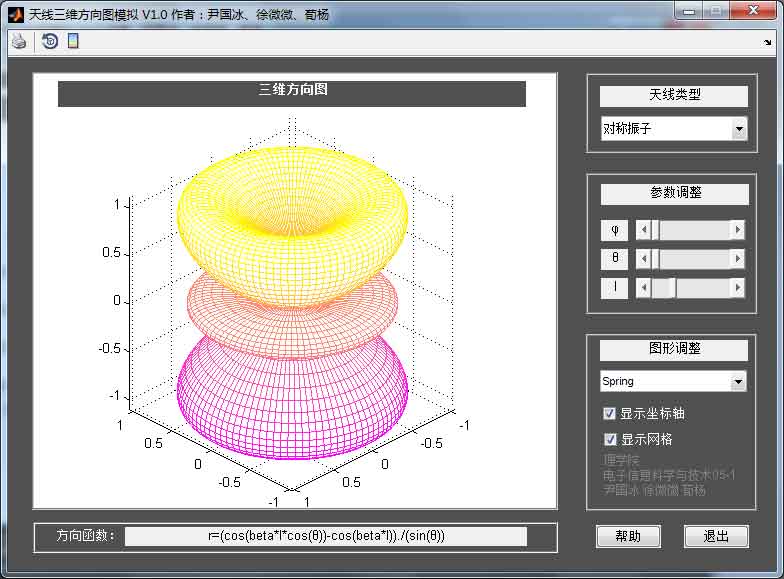Click the θ parameter label

coord(614,259)
